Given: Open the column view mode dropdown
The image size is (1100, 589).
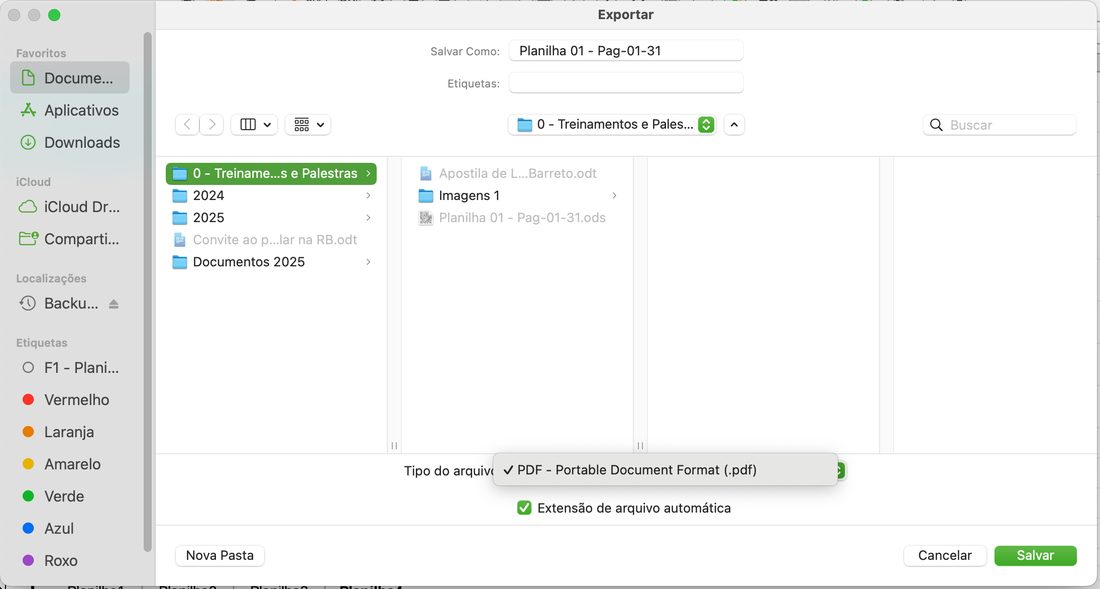Looking at the screenshot, I should pyautogui.click(x=254, y=125).
